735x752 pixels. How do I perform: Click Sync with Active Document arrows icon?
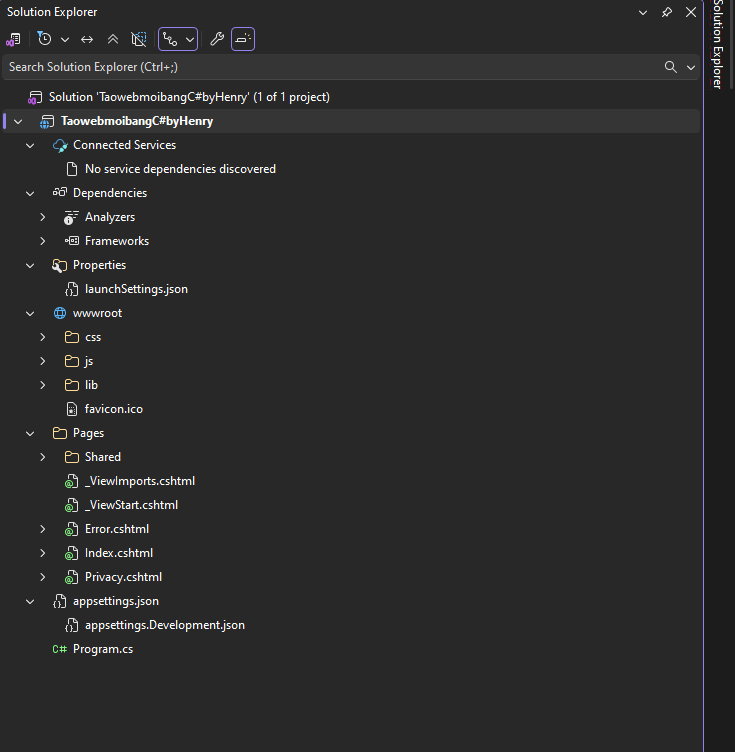coord(87,39)
